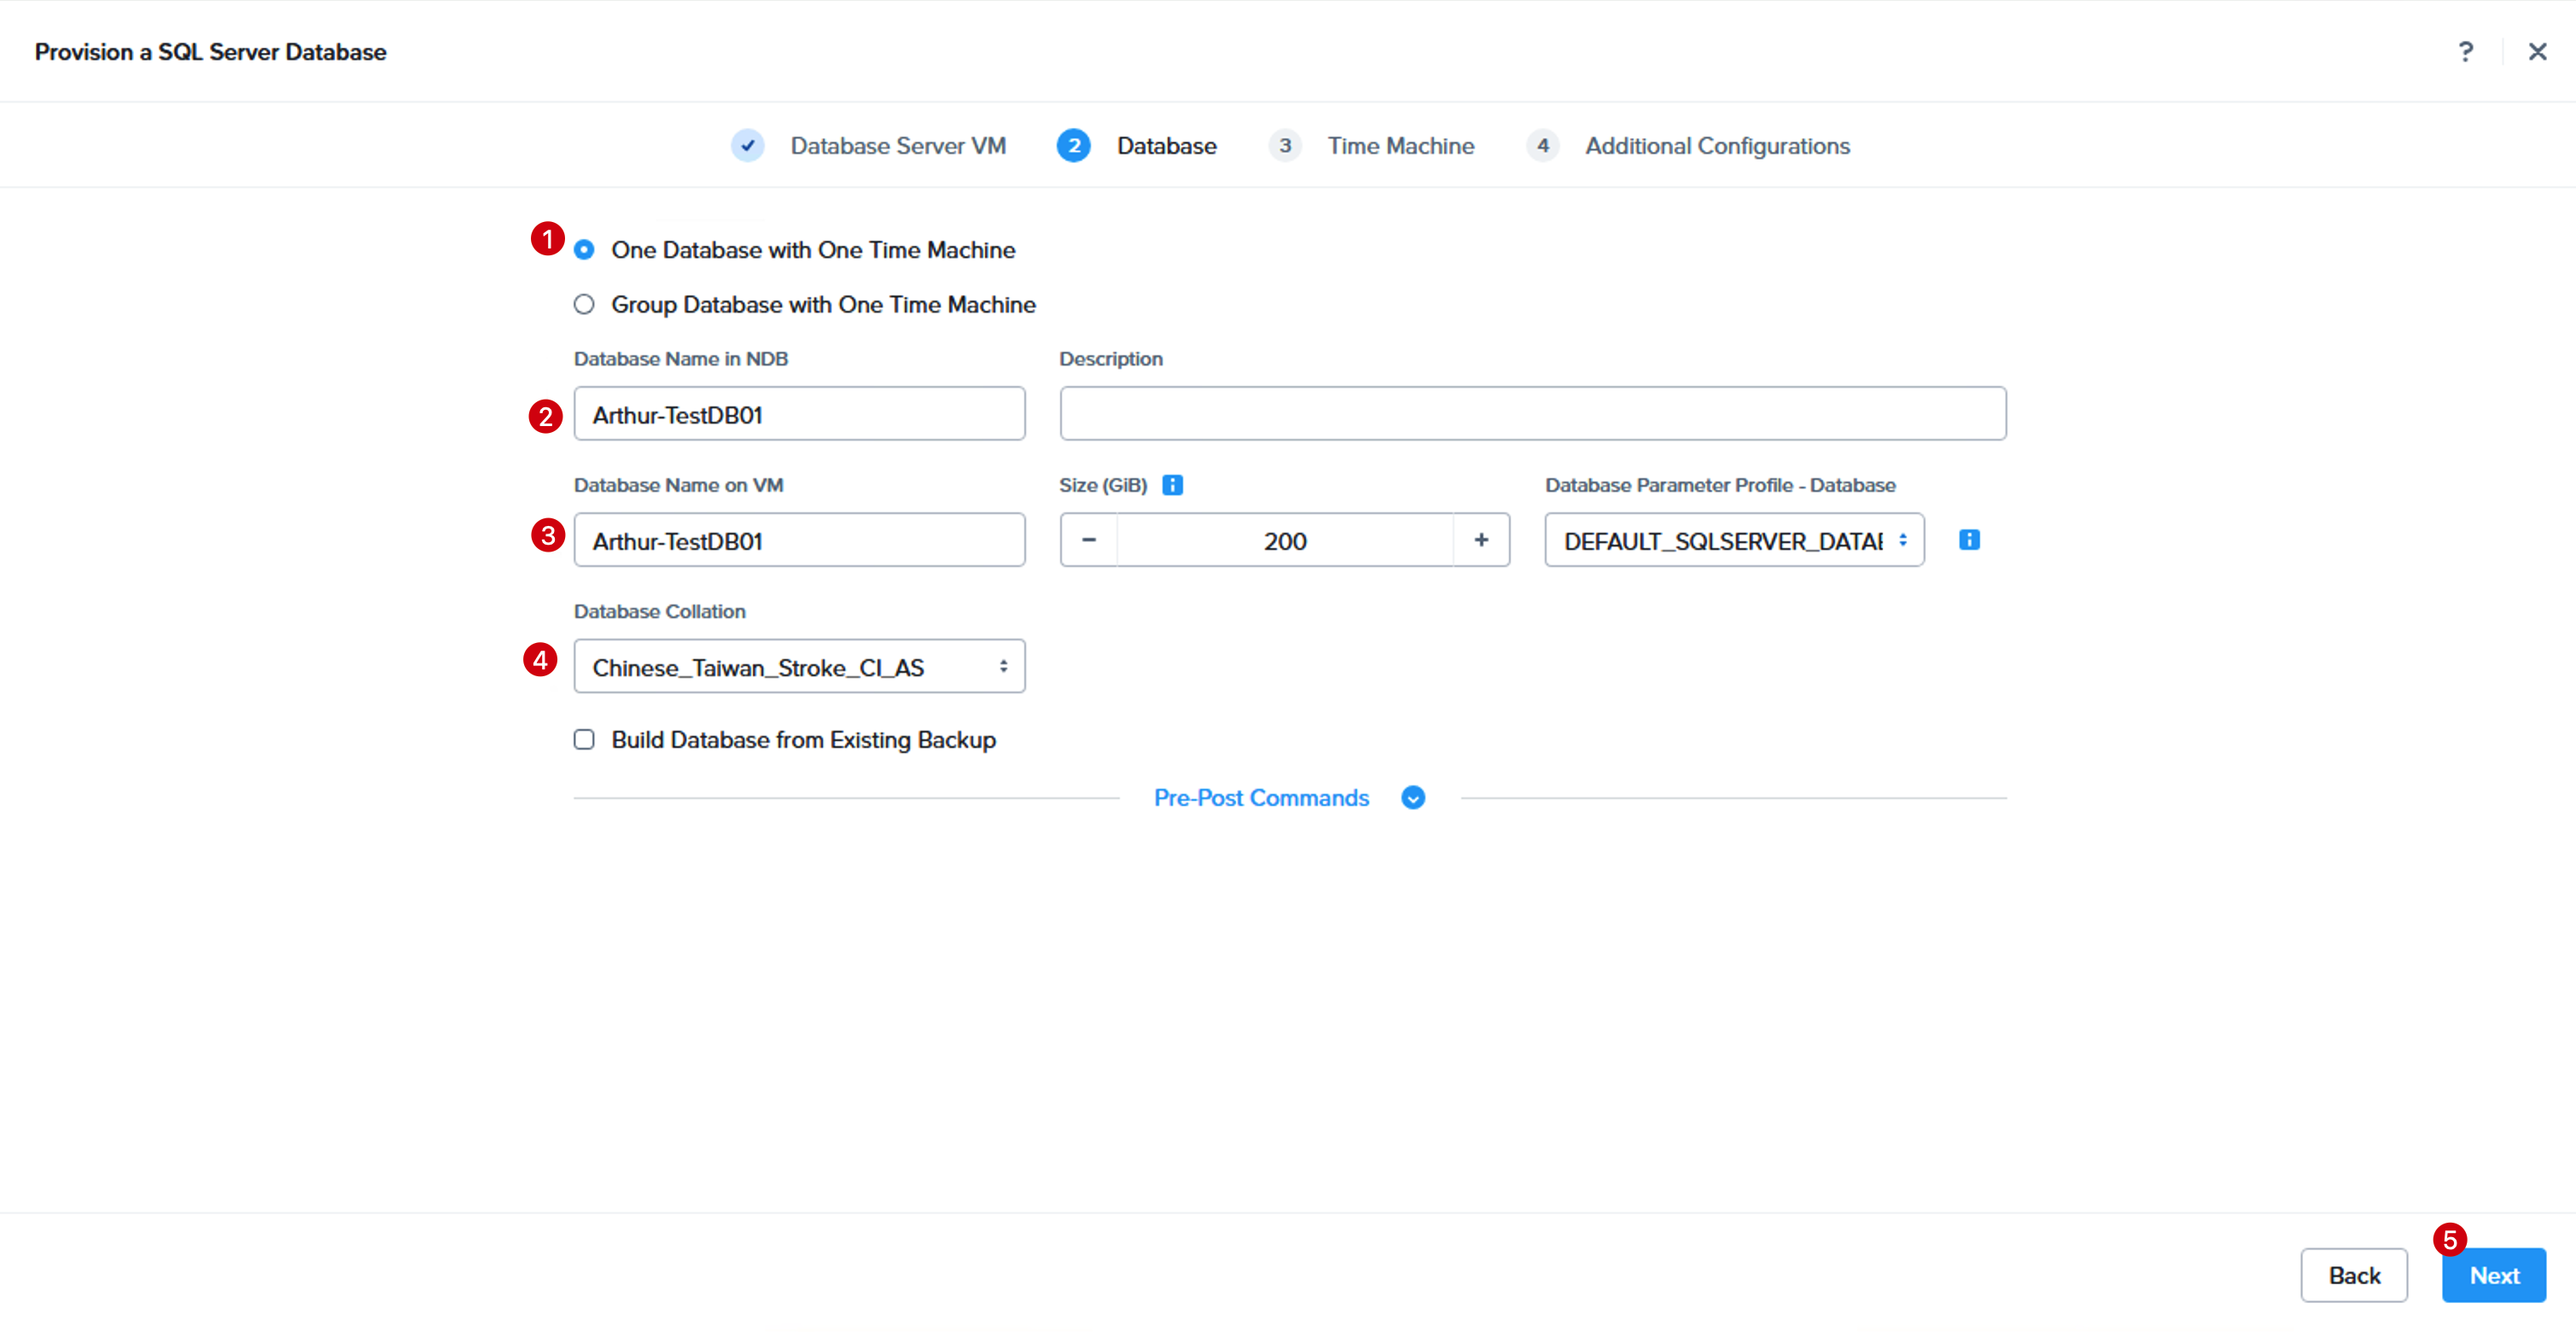Screen dimensions: 2576x1332
Task: Click the Database Name in NDB field
Action: pos(799,413)
